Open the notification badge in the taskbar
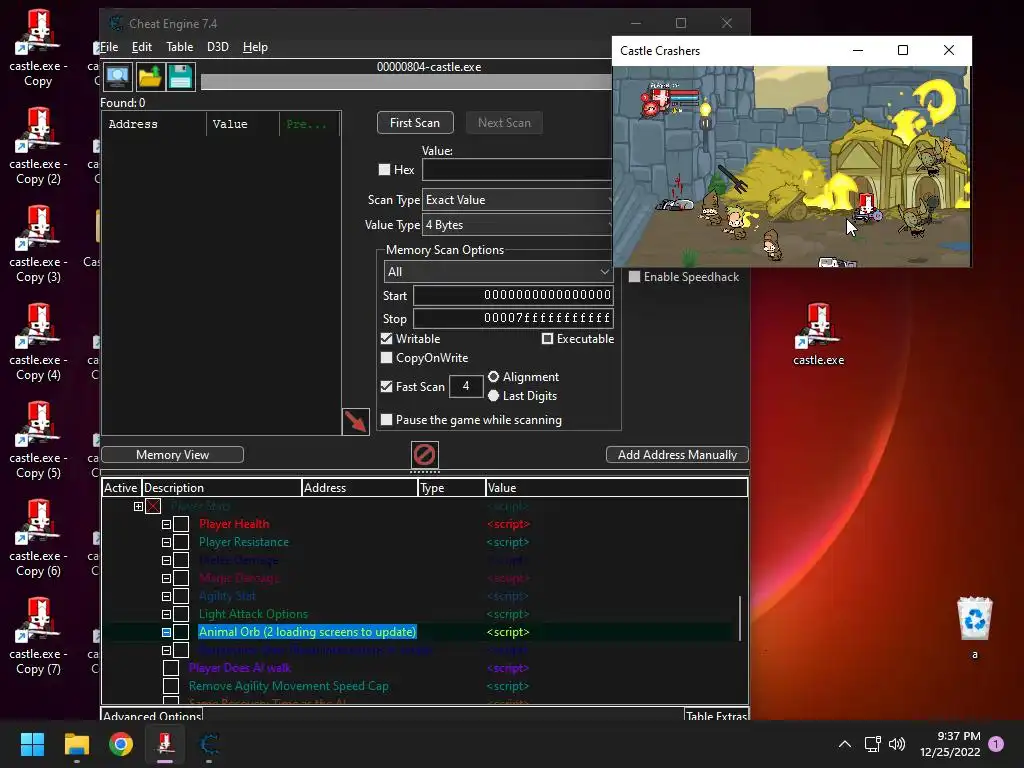The width and height of the screenshot is (1024, 768). coord(996,744)
